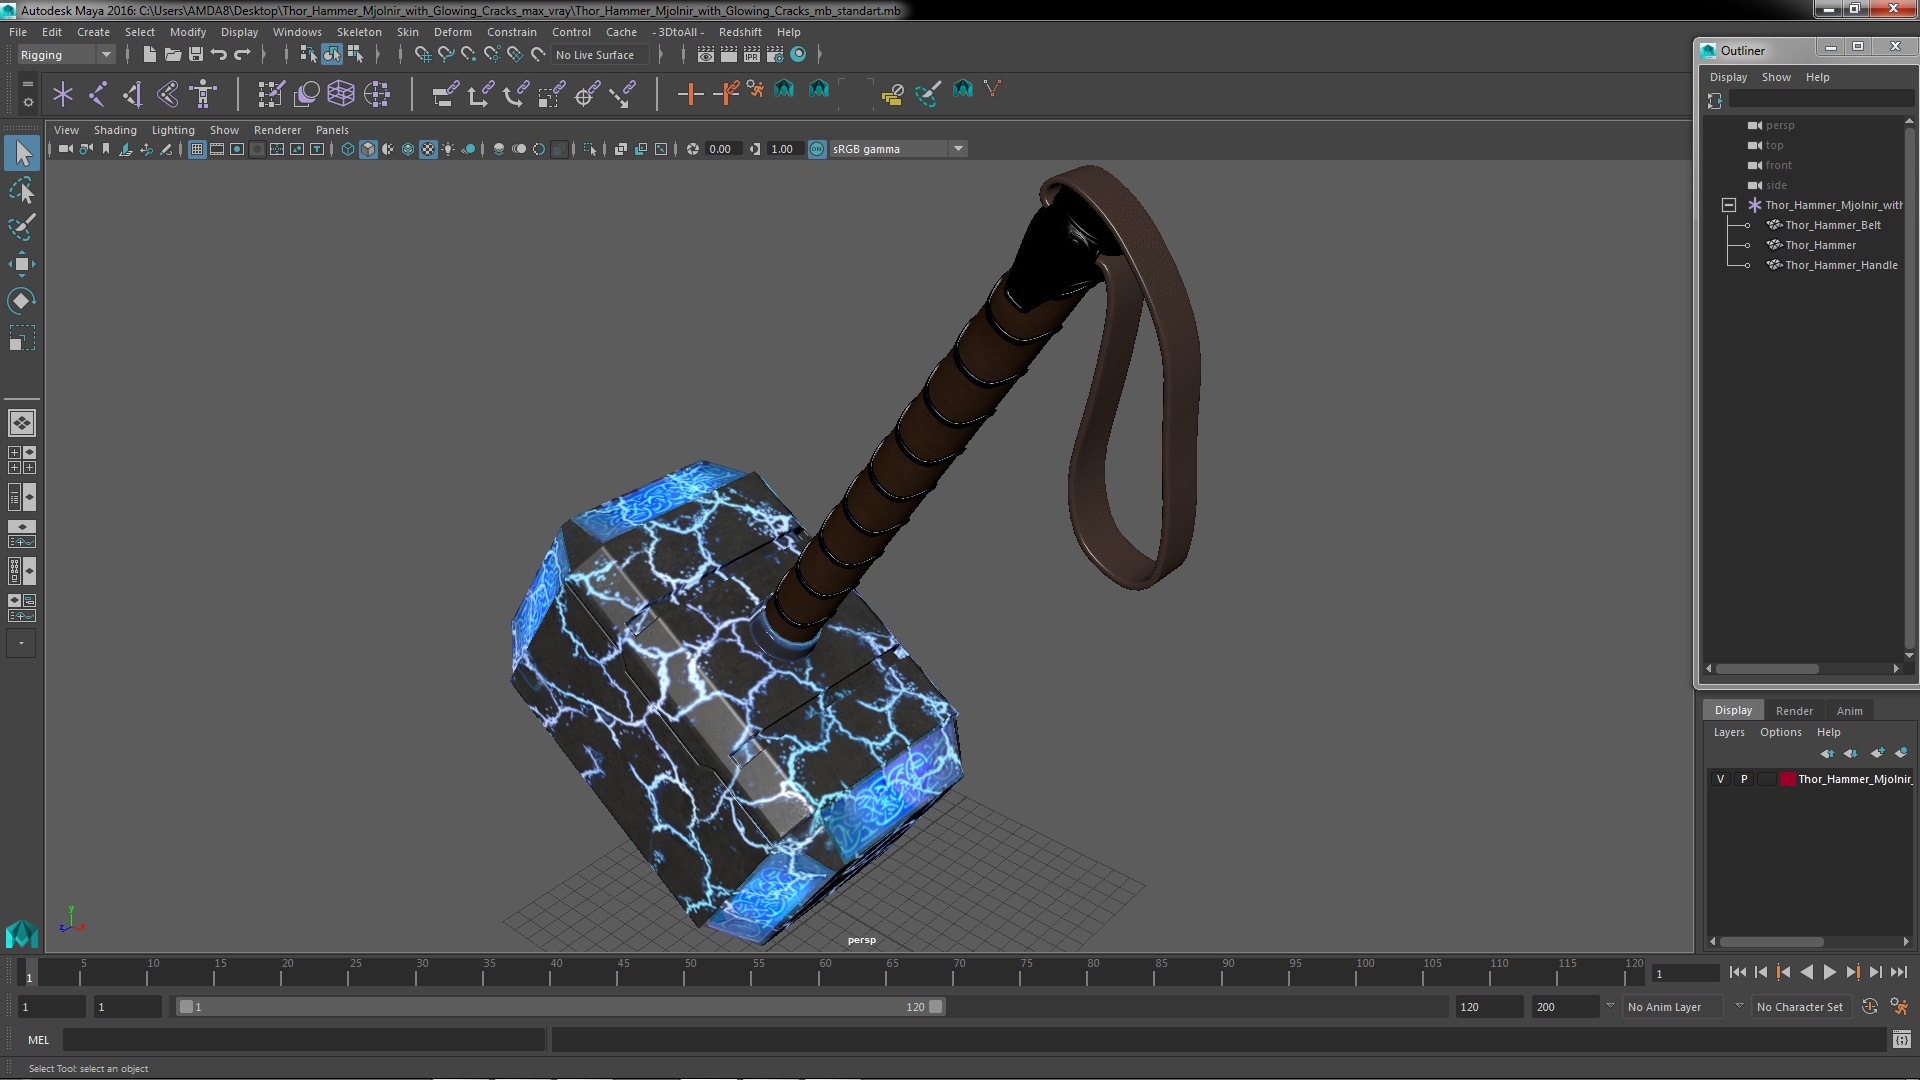Toggle the layer playback P box
This screenshot has height=1080, width=1920.
point(1744,779)
